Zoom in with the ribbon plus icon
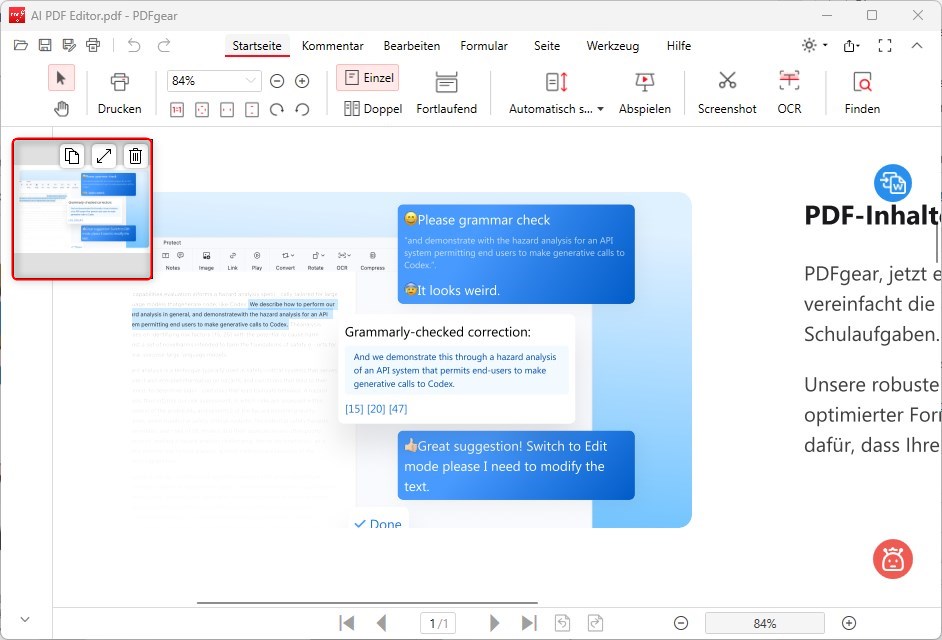942x640 pixels. click(302, 81)
